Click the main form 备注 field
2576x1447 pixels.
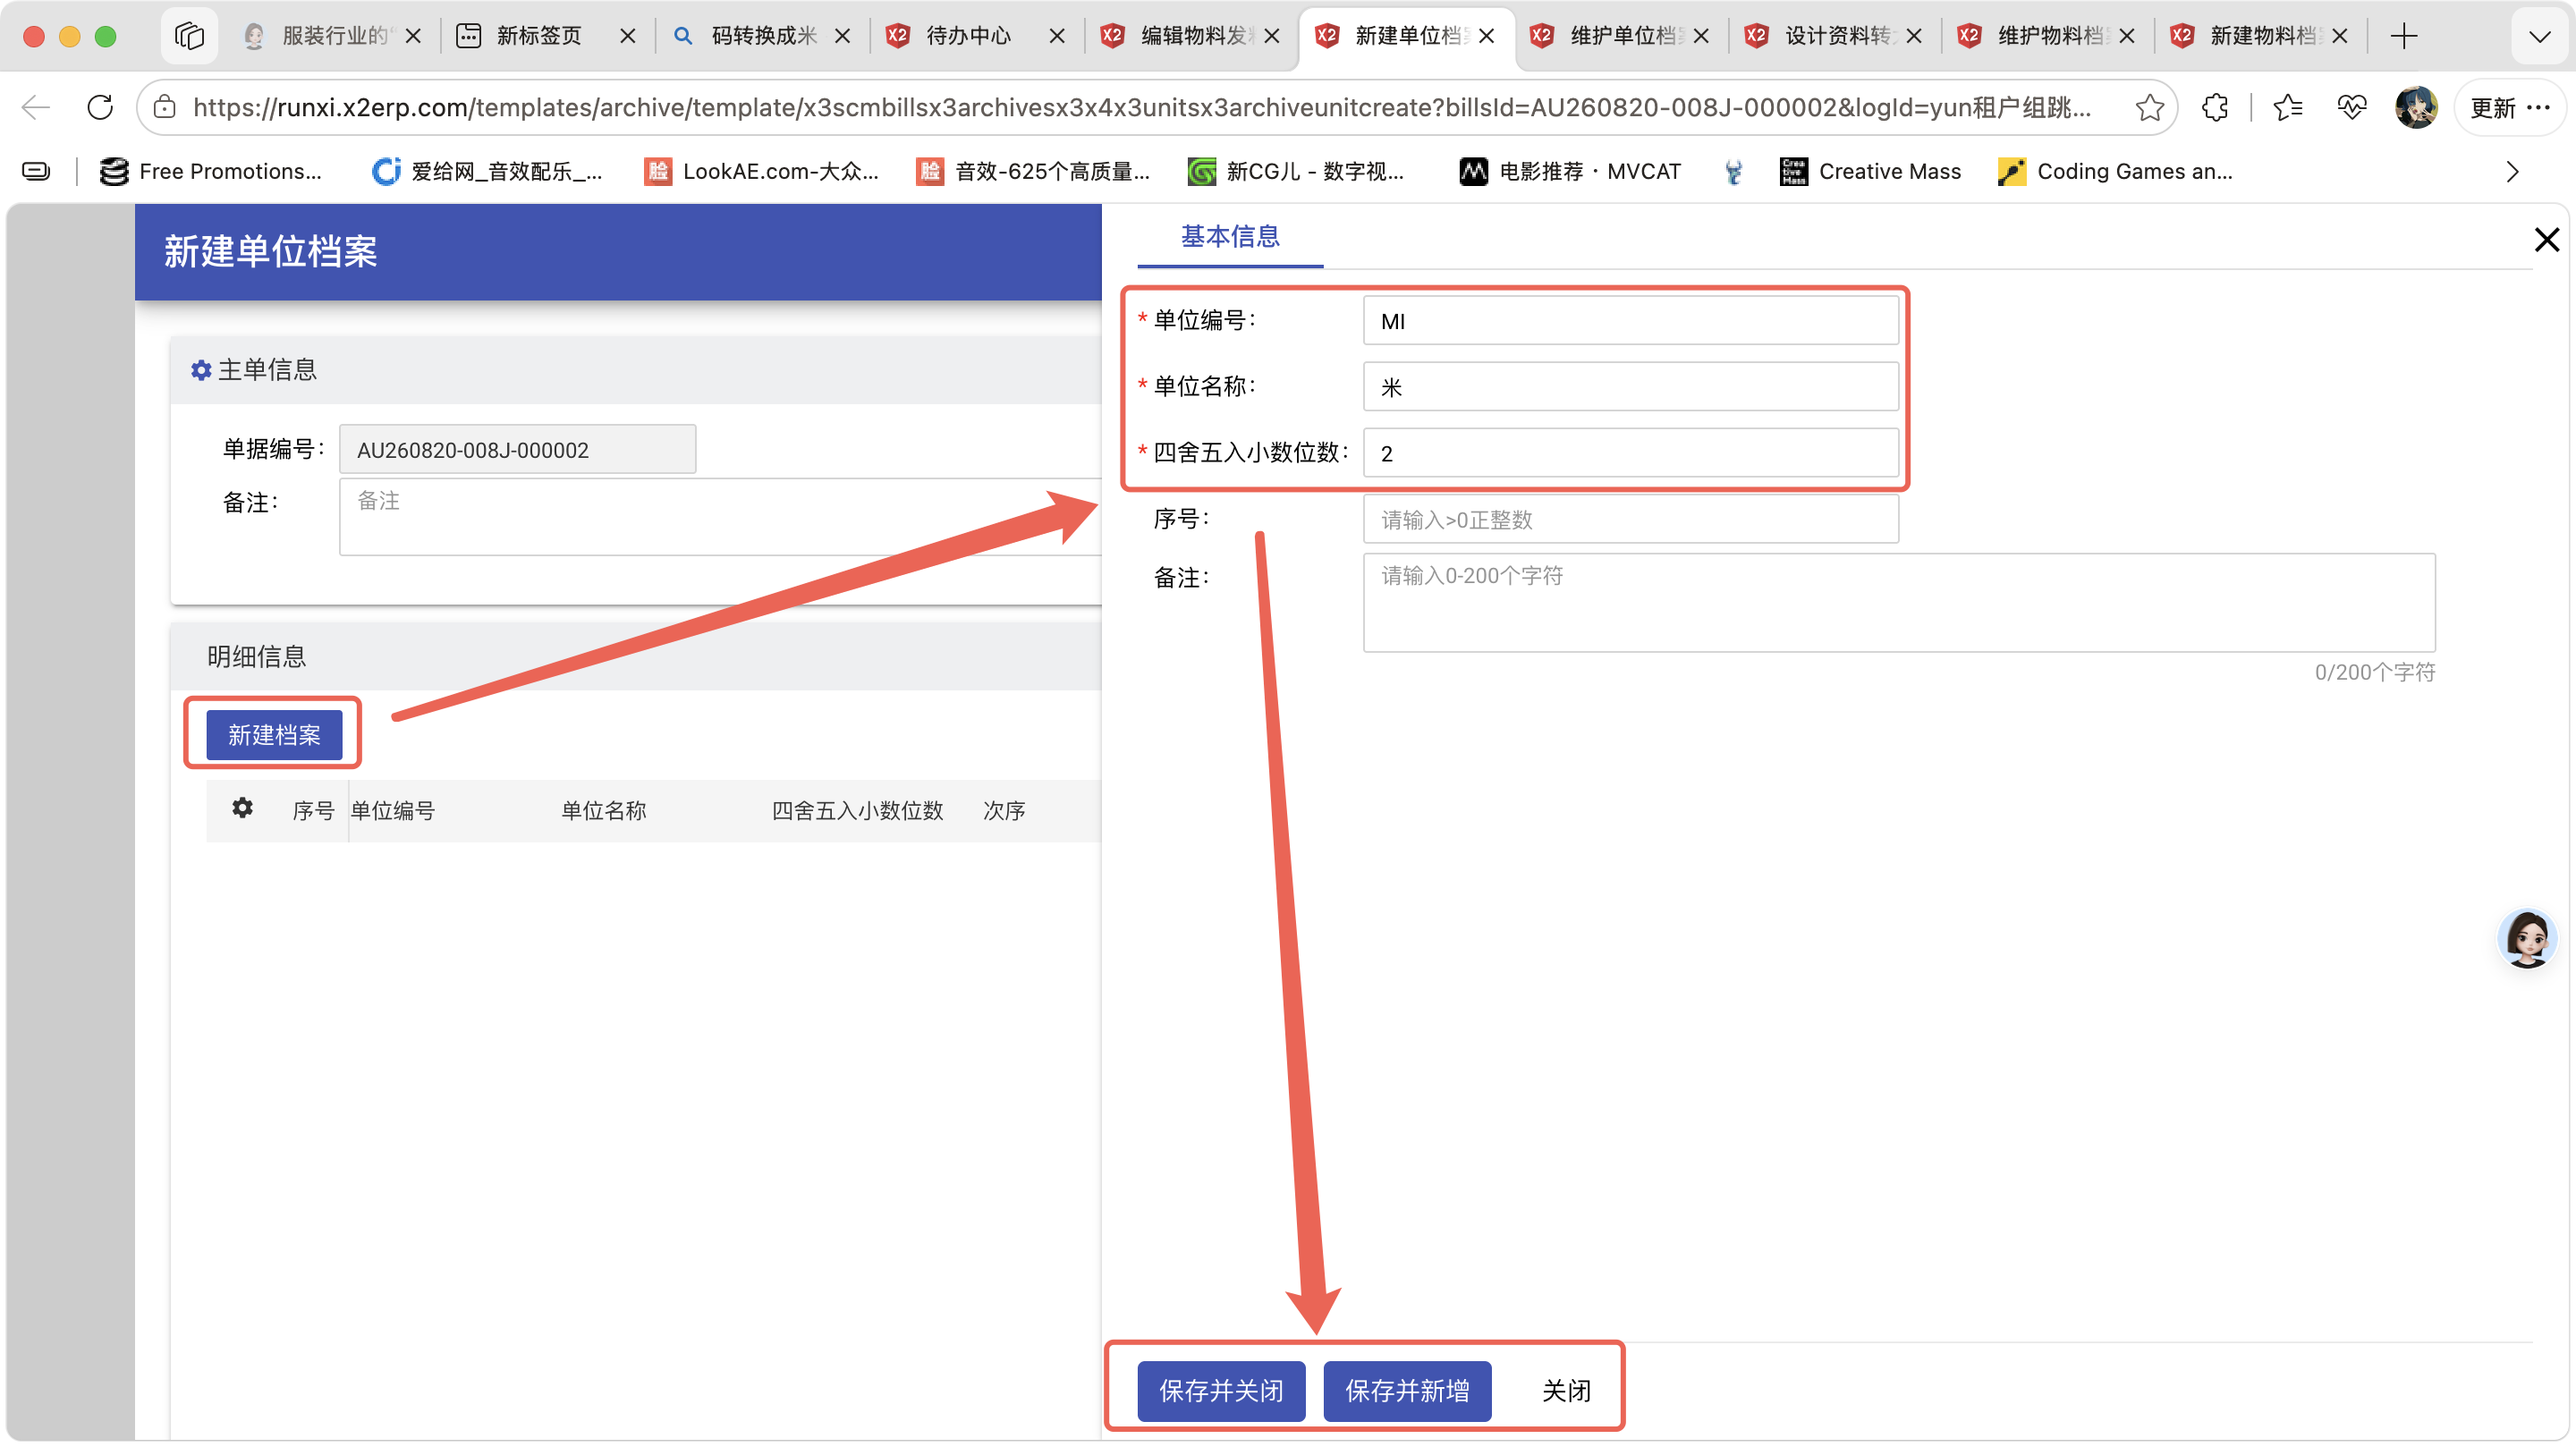(x=720, y=516)
